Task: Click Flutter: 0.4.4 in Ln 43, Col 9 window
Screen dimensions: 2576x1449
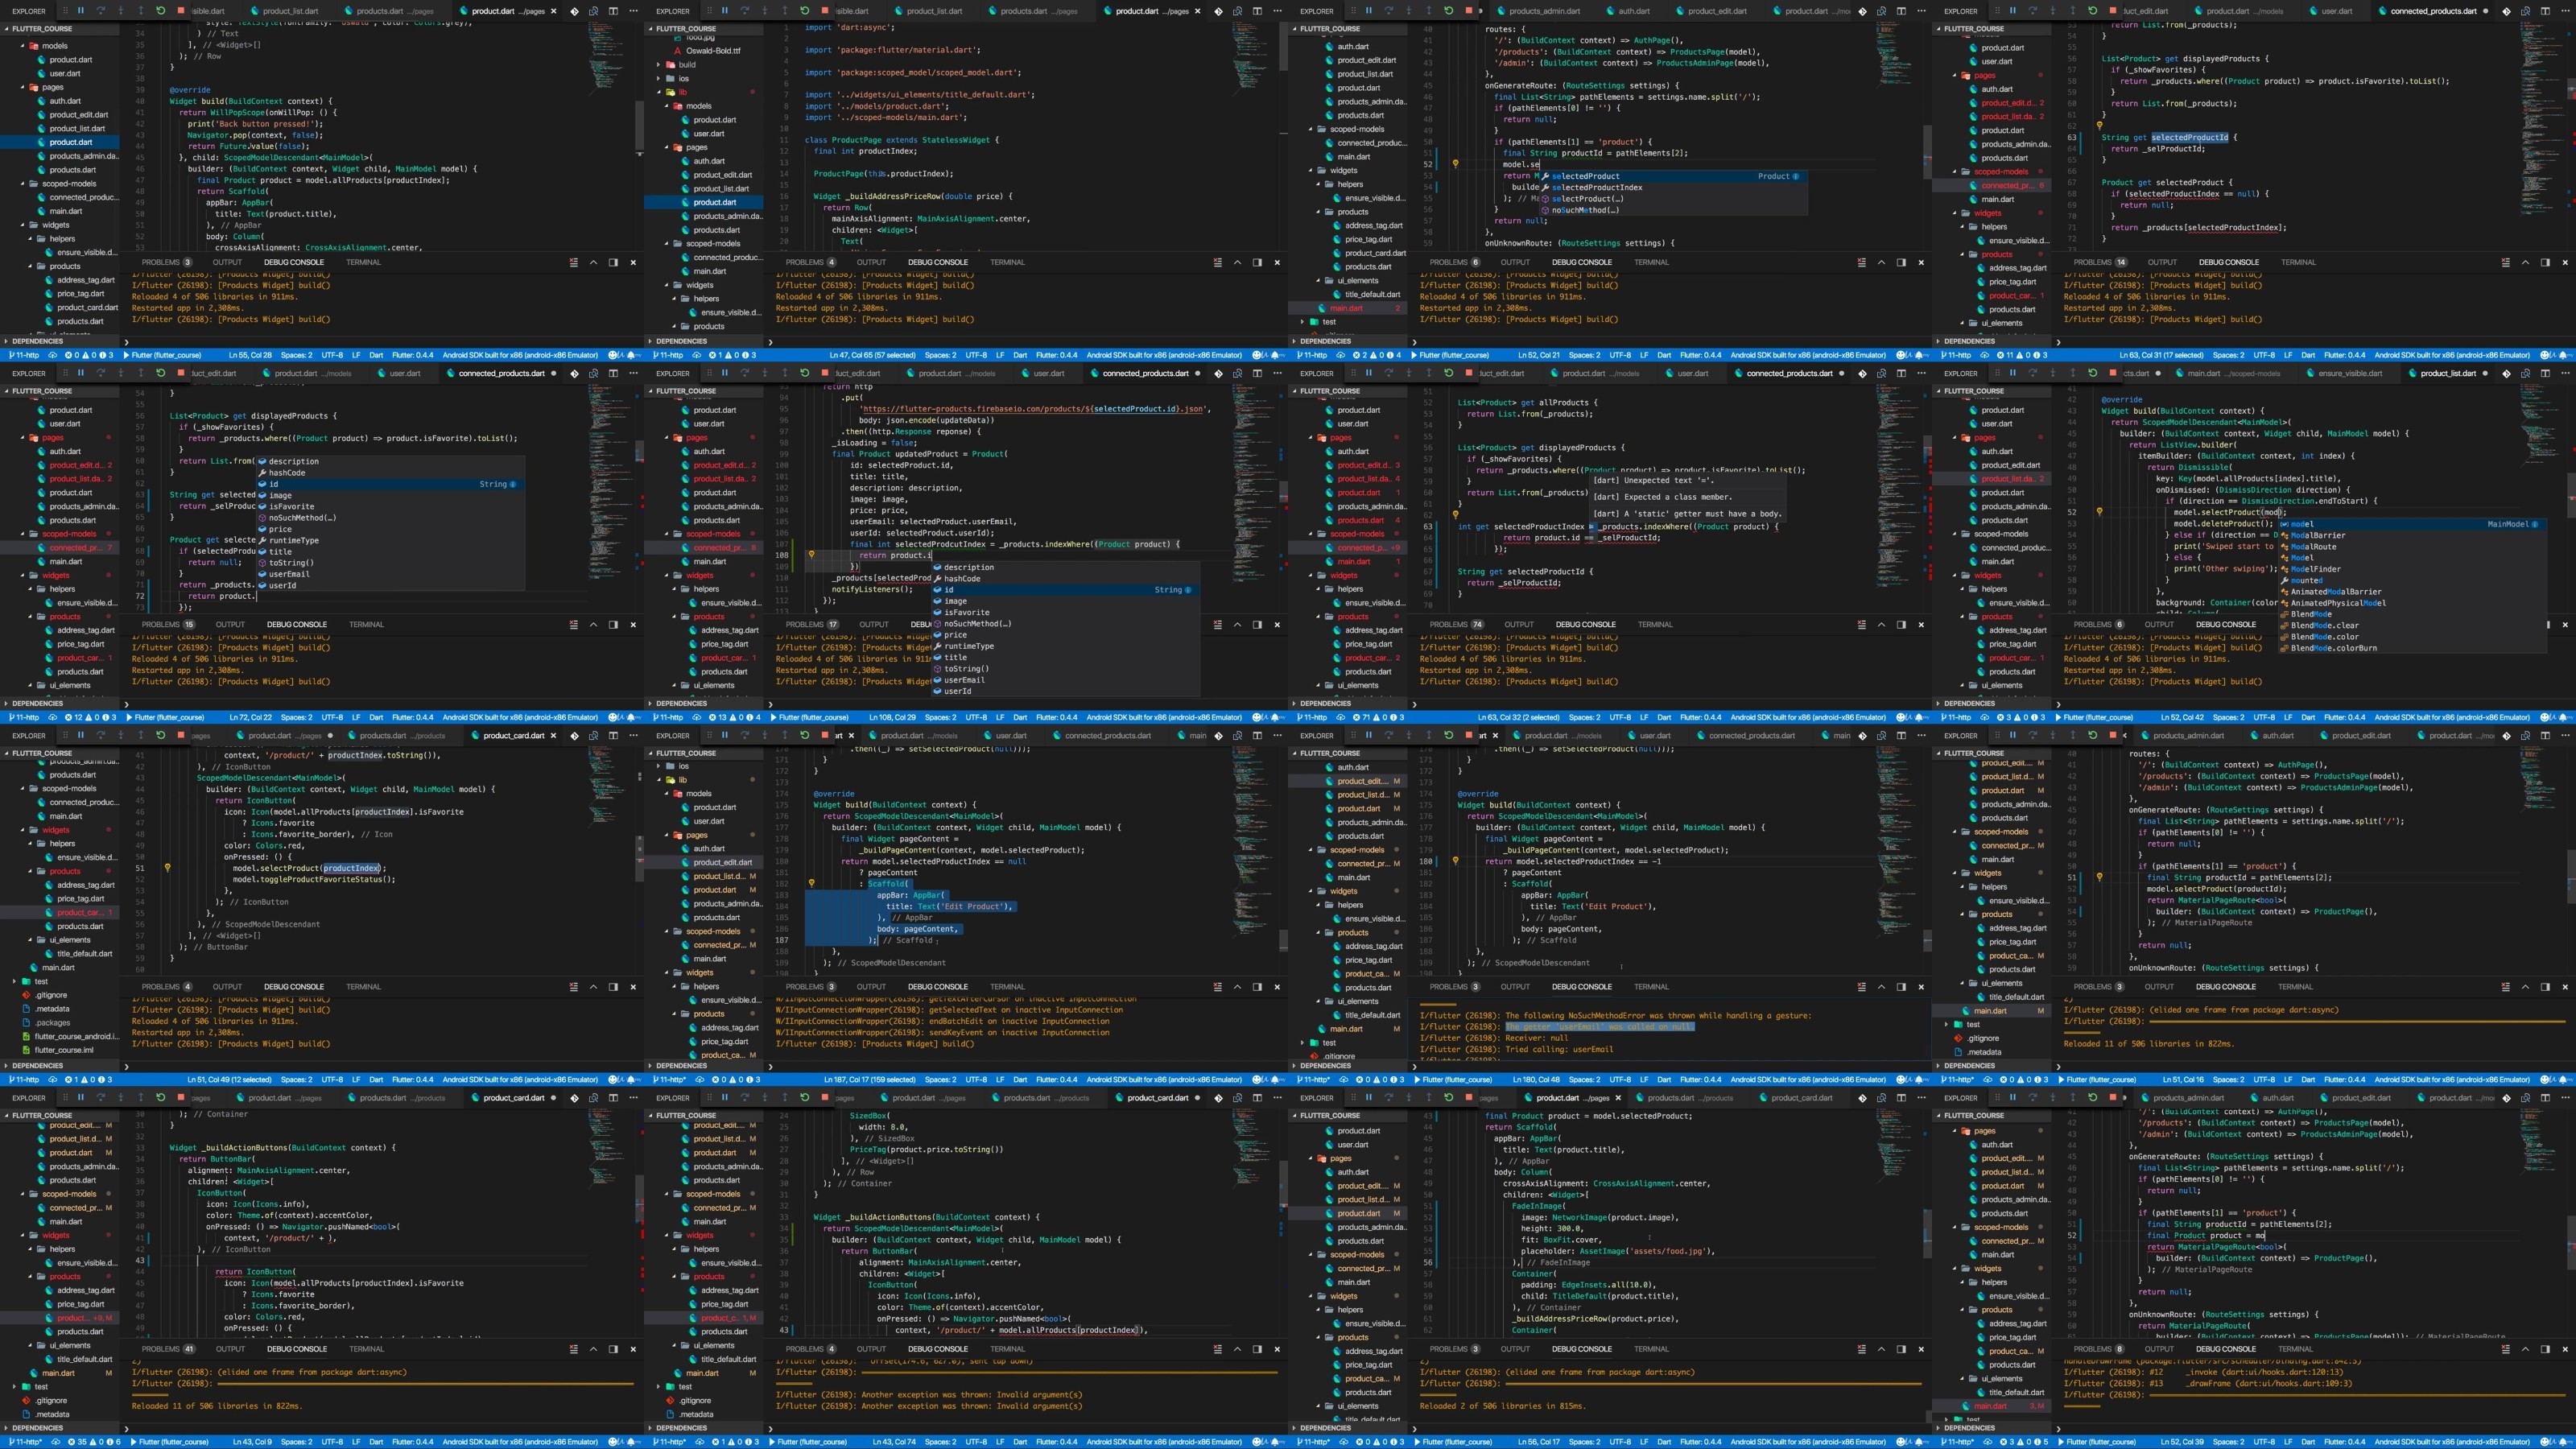Action: 412,1442
